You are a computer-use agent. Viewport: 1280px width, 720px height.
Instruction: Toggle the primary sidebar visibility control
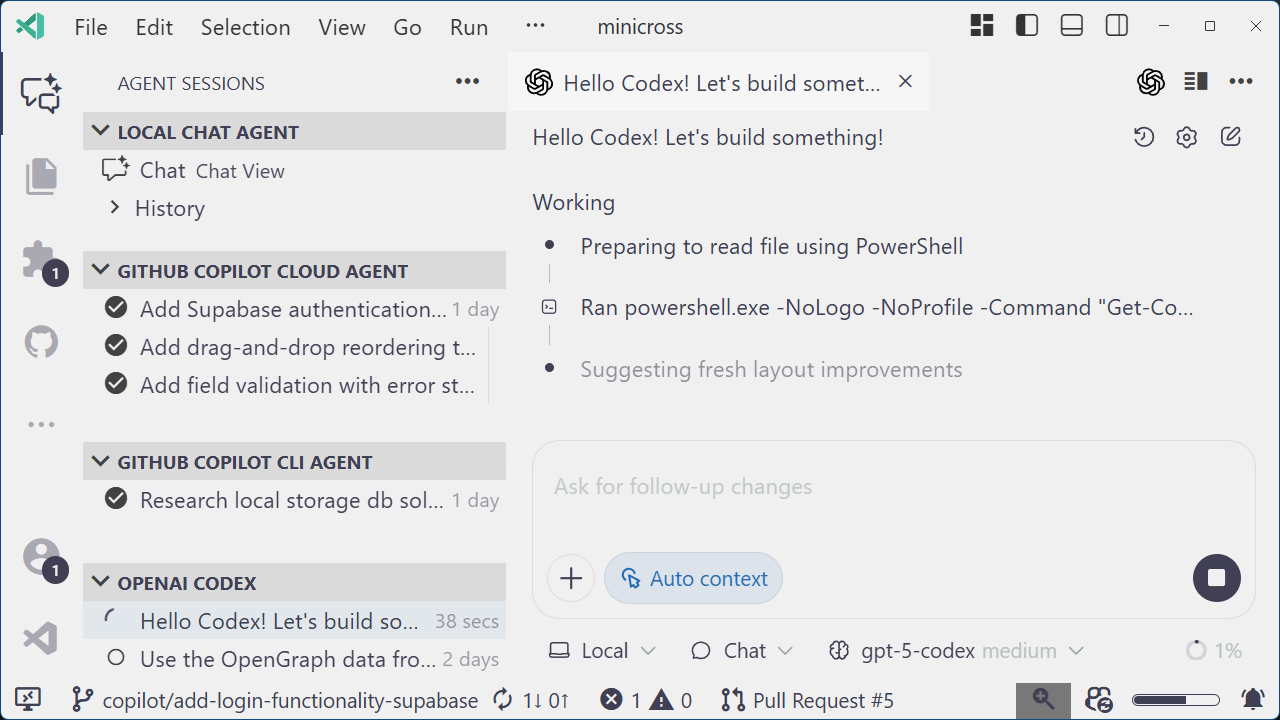pyautogui.click(x=1026, y=25)
